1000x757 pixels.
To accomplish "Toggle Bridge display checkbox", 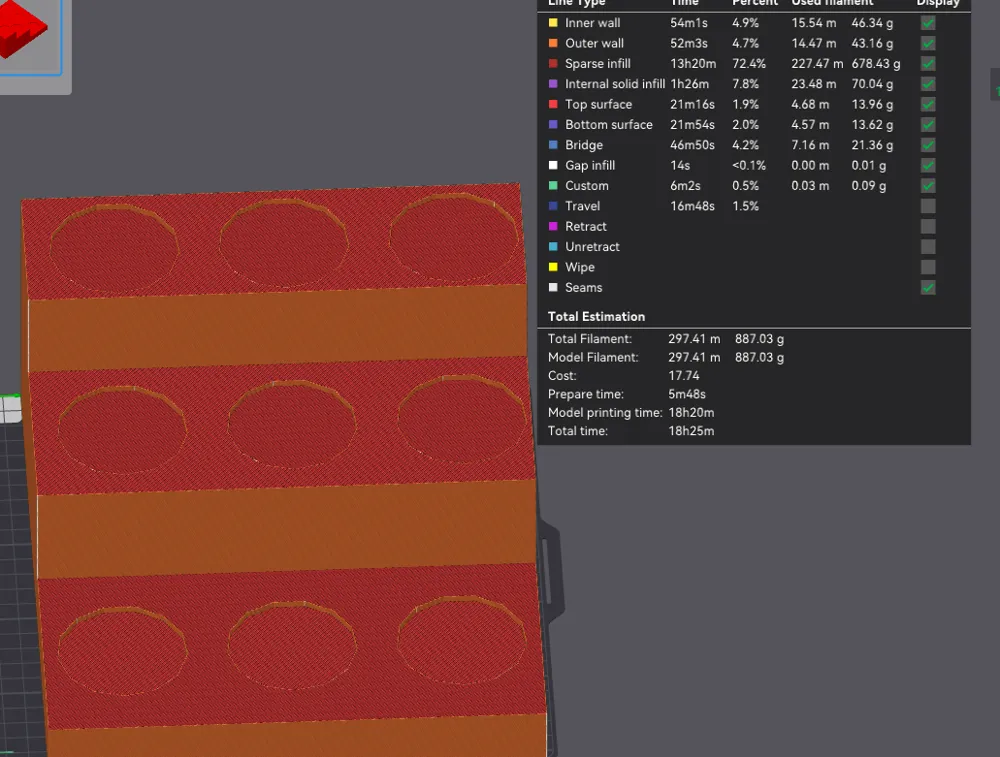I will coord(928,145).
